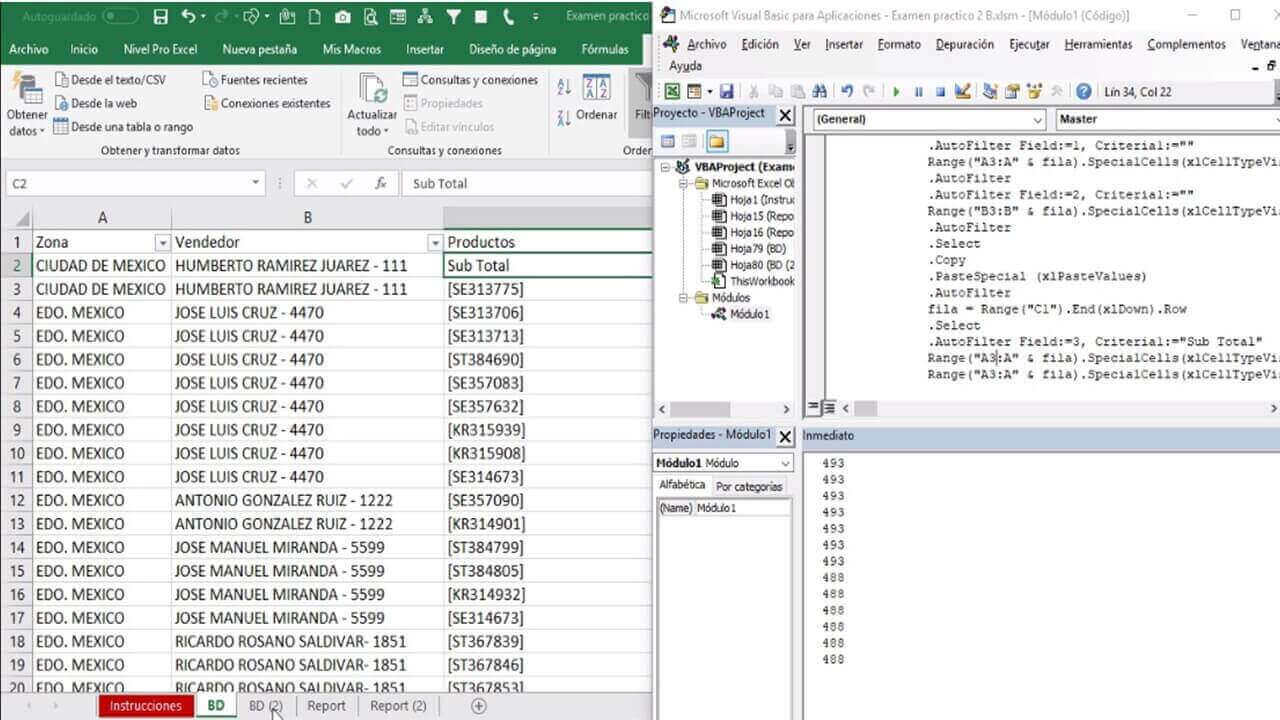Click Desde una tabla o rango
Screen dimensions: 1280x720
pos(122,127)
